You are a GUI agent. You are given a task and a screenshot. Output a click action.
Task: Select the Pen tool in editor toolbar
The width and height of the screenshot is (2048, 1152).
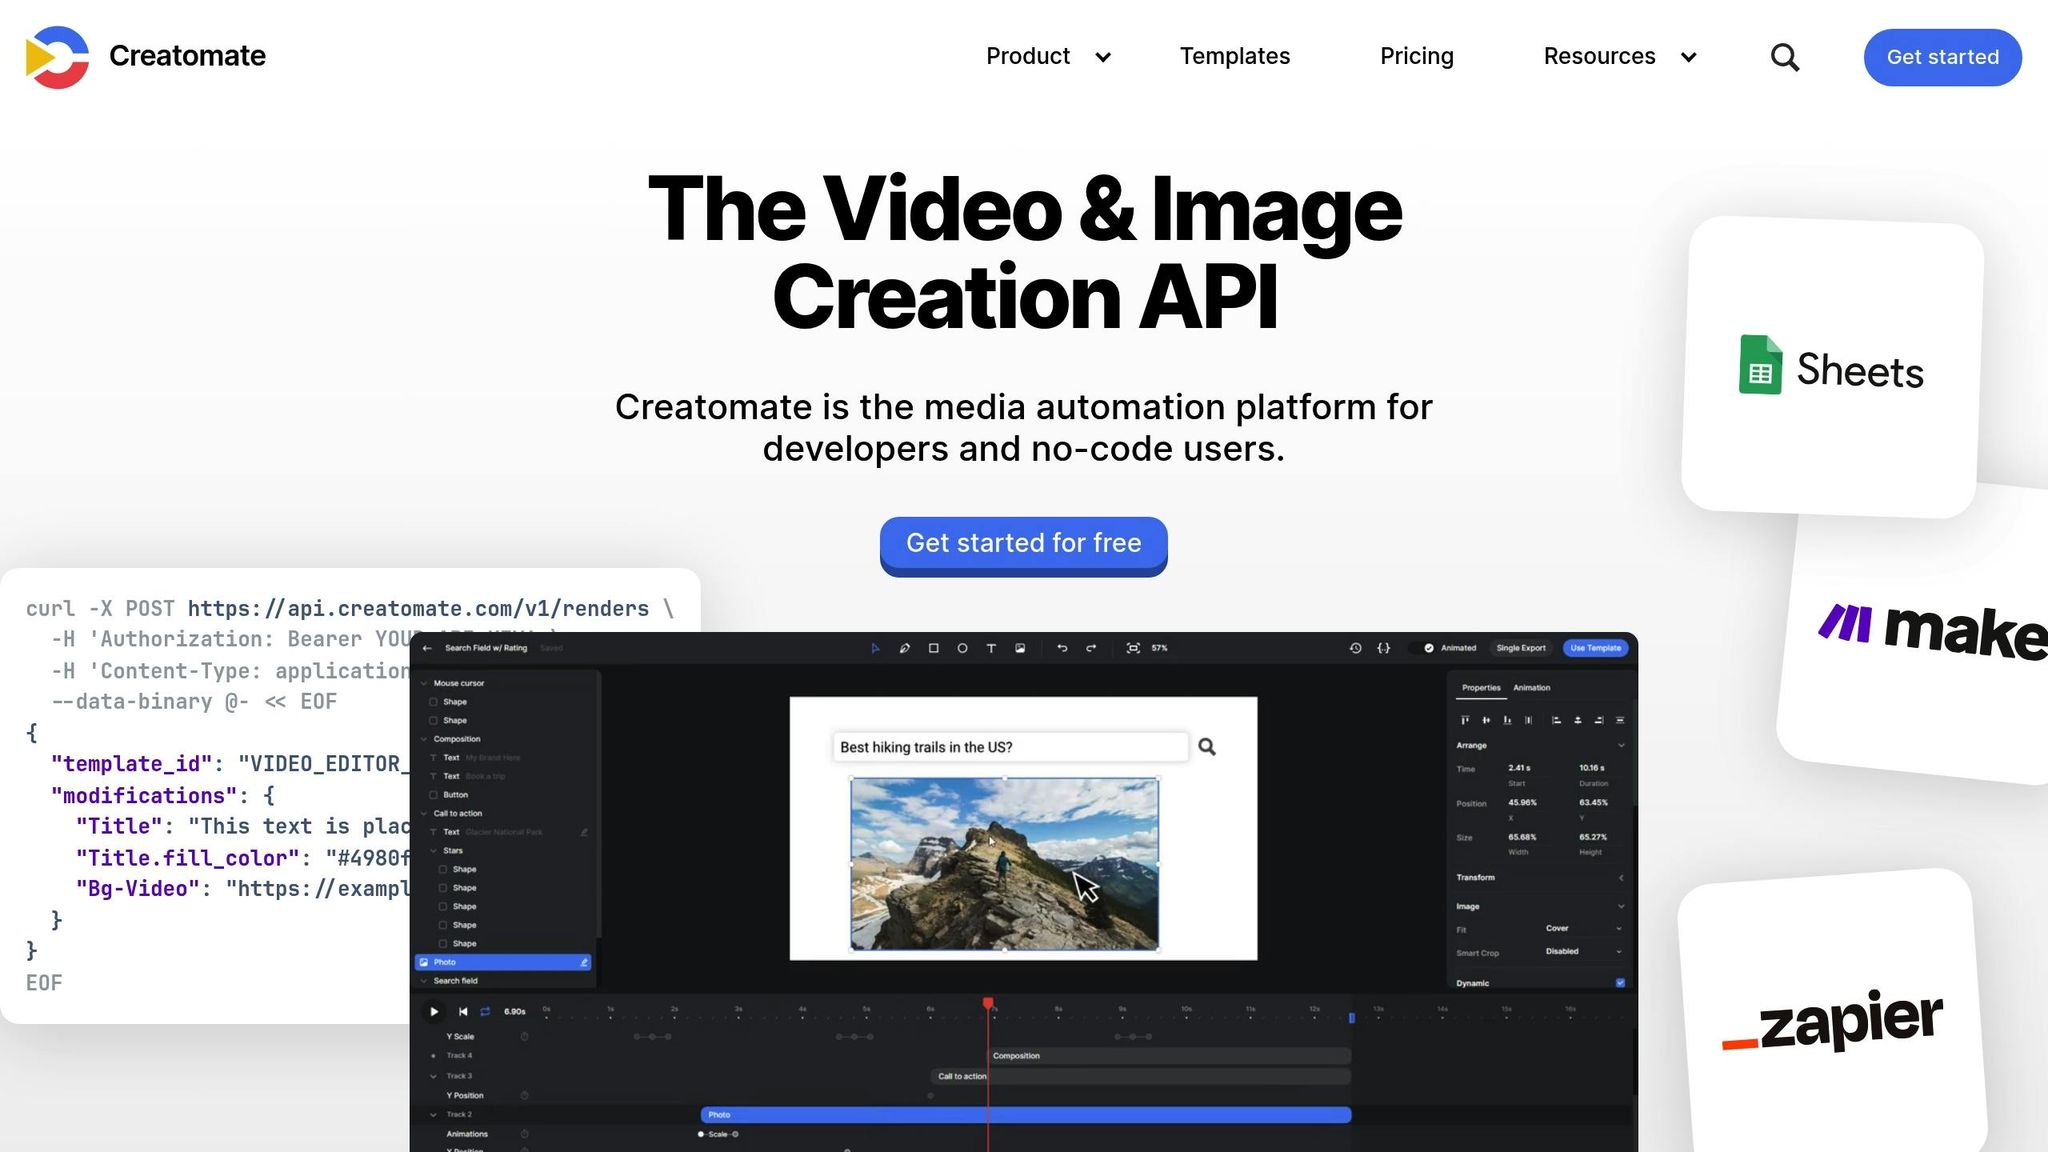(x=904, y=648)
